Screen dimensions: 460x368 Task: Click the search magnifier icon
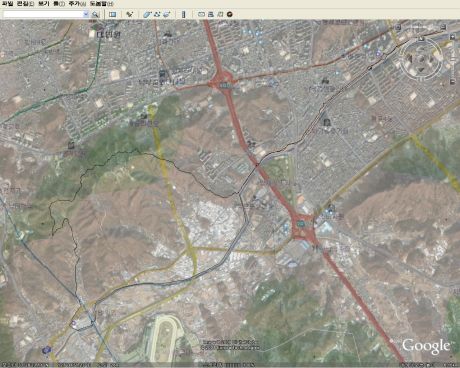pyautogui.click(x=95, y=14)
